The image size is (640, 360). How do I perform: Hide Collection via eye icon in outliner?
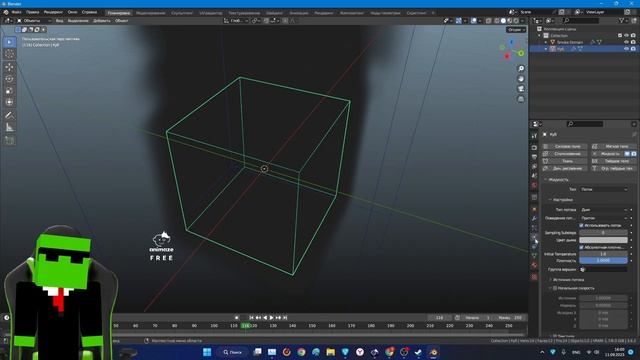pyautogui.click(x=627, y=36)
